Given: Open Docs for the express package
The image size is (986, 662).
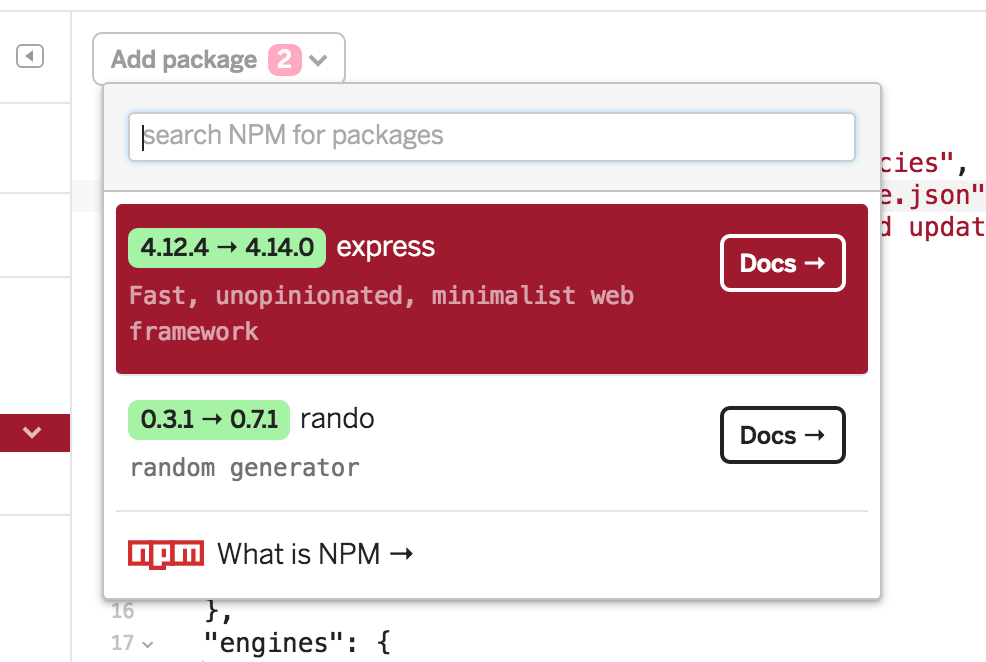Looking at the screenshot, I should pos(782,263).
